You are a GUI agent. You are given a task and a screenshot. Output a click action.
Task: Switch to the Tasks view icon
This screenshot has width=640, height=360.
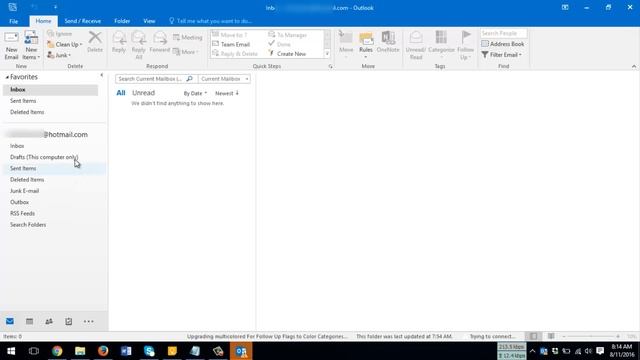pyautogui.click(x=69, y=322)
